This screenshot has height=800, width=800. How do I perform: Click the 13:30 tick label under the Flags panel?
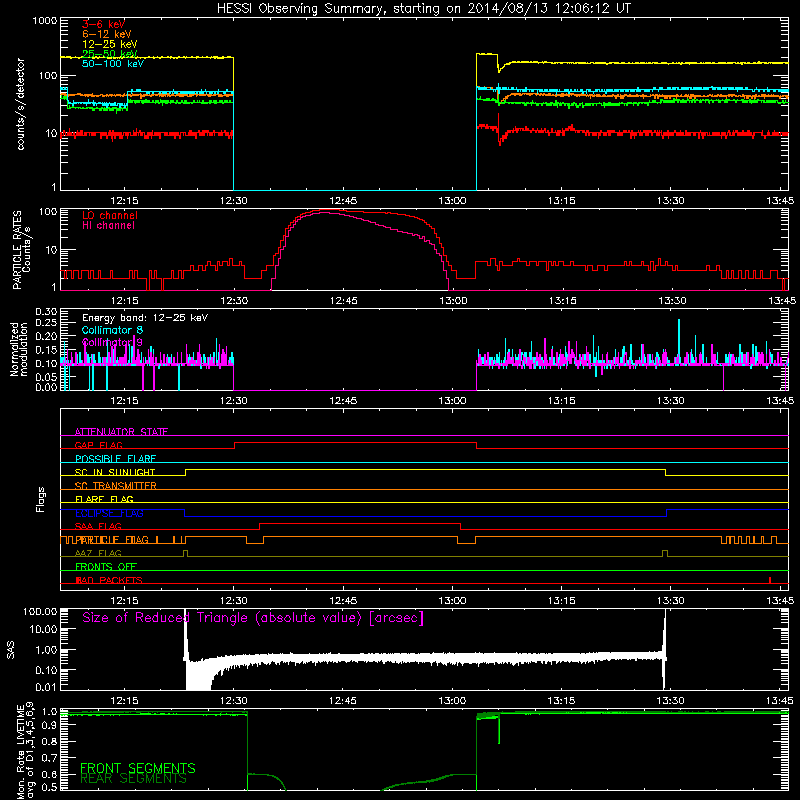671,601
